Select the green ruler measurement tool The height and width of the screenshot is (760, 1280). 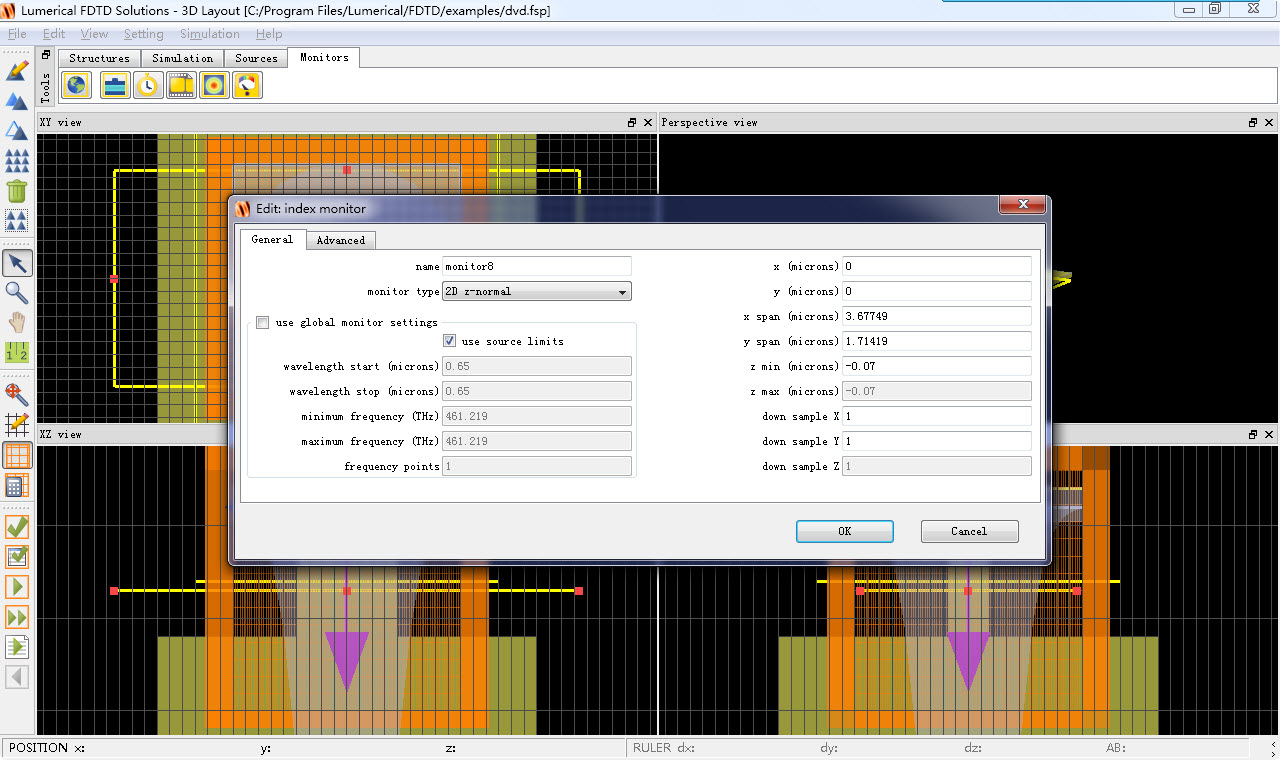tap(17, 352)
